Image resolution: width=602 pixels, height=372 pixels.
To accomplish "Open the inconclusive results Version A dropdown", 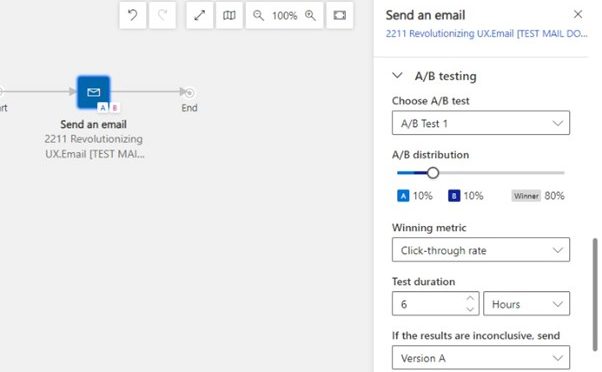I will [481, 357].
